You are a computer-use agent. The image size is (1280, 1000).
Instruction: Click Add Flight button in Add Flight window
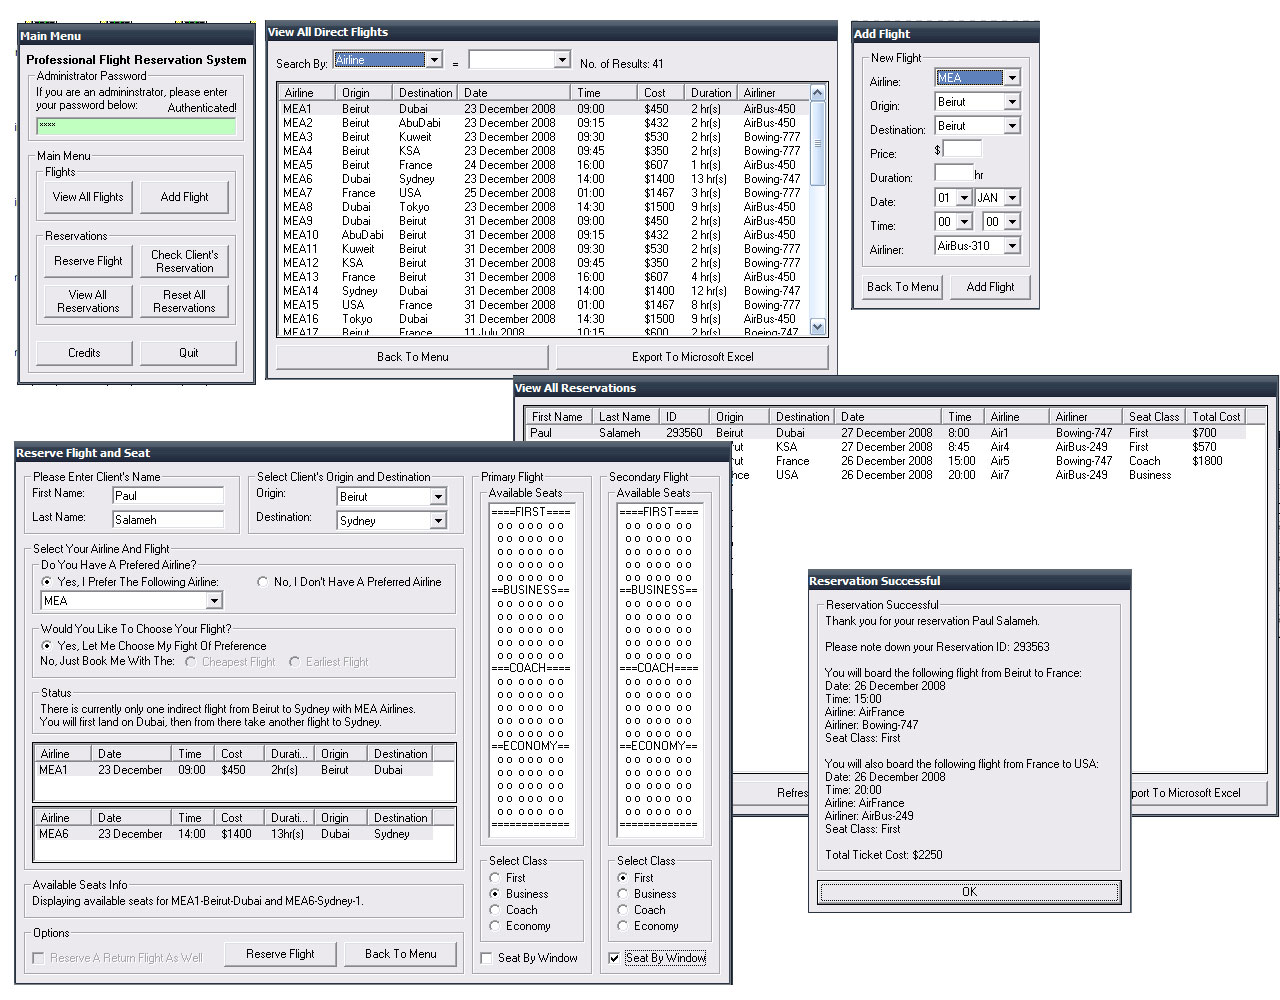(x=990, y=287)
